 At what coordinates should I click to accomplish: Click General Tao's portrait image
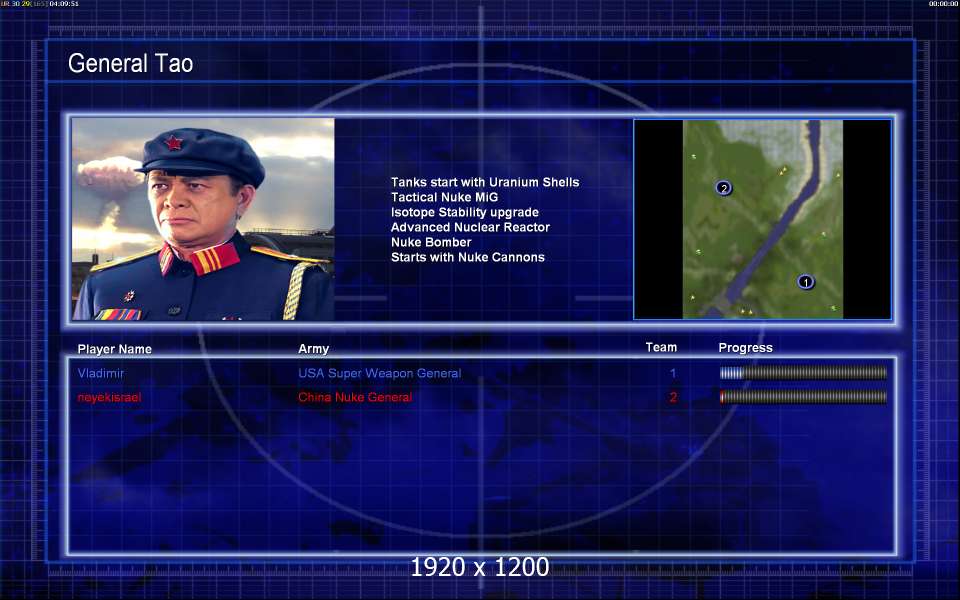203,219
